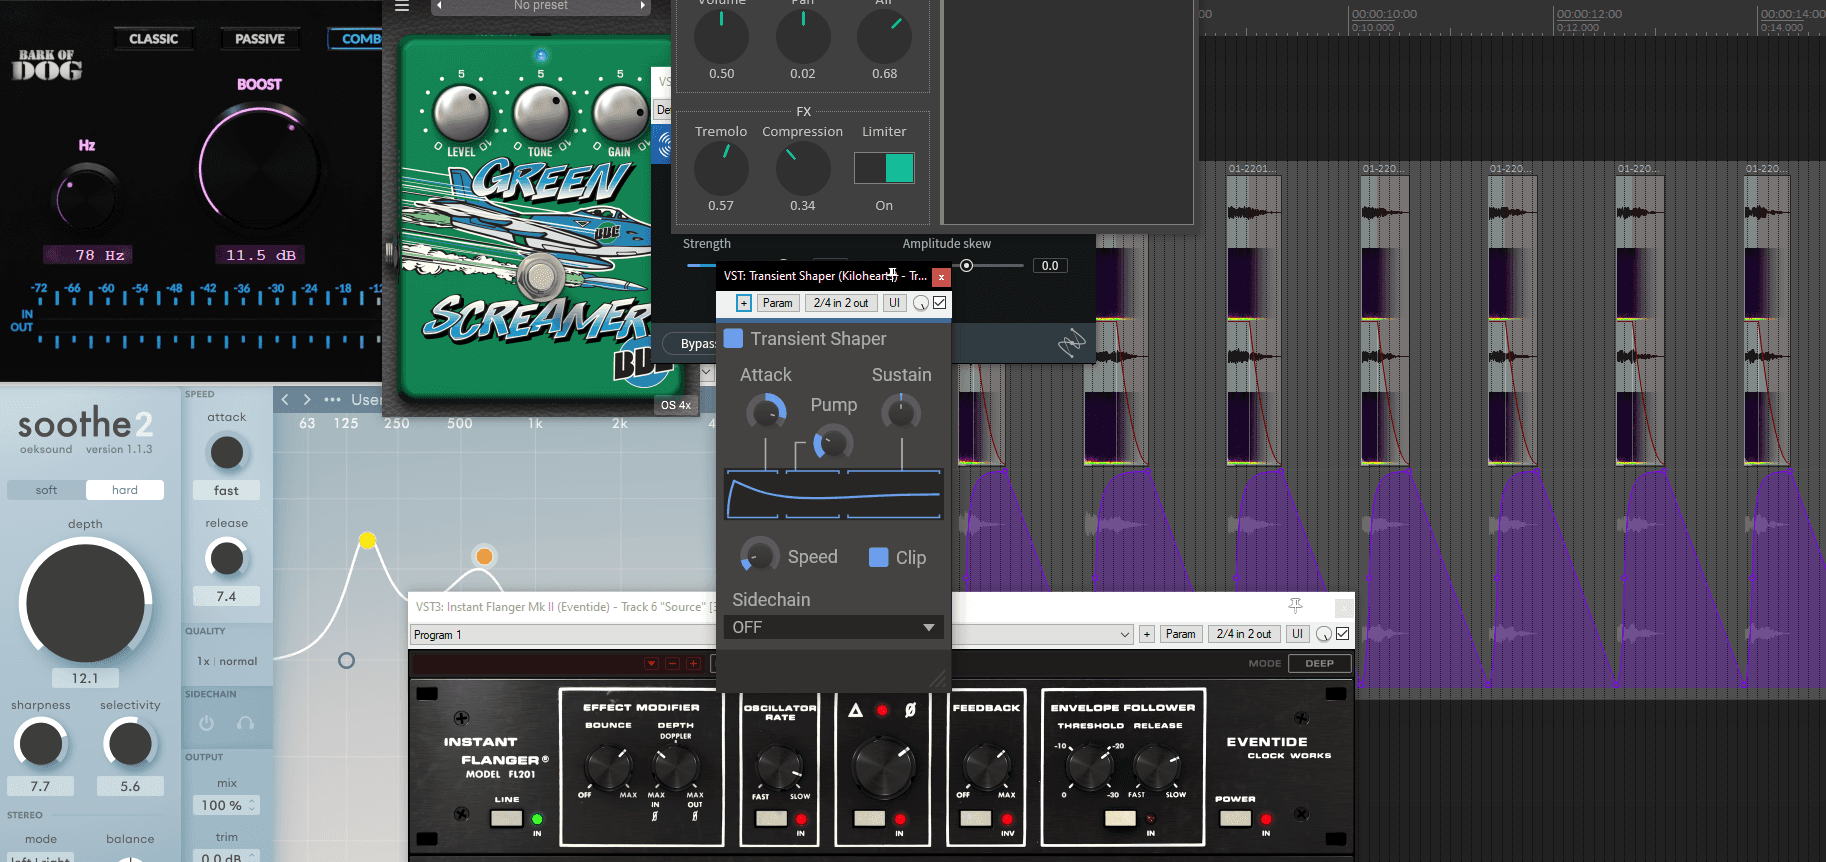
Task: Toggle the soothe2 sidechain power icon
Action: [206, 723]
